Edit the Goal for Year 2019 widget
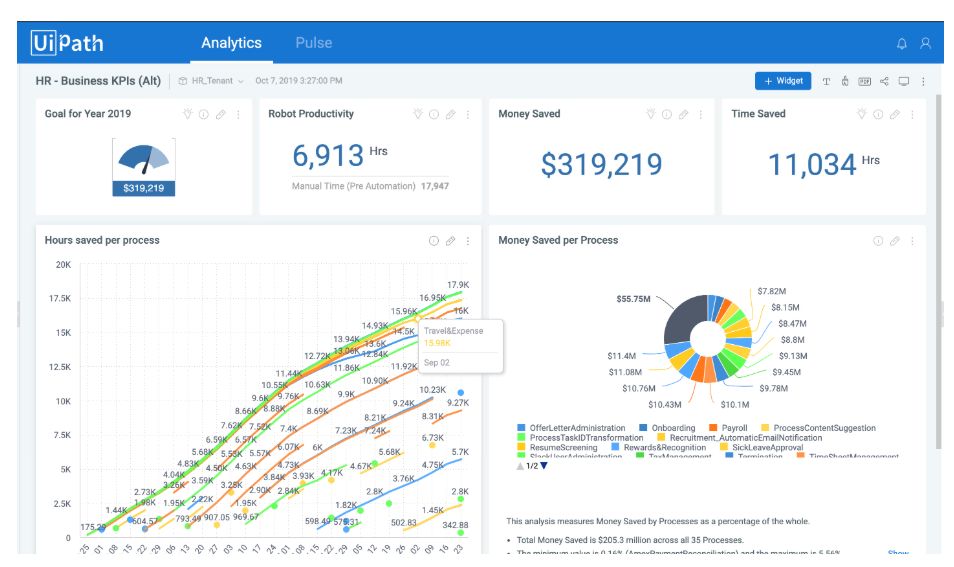The height and width of the screenshot is (567, 954). tap(221, 114)
